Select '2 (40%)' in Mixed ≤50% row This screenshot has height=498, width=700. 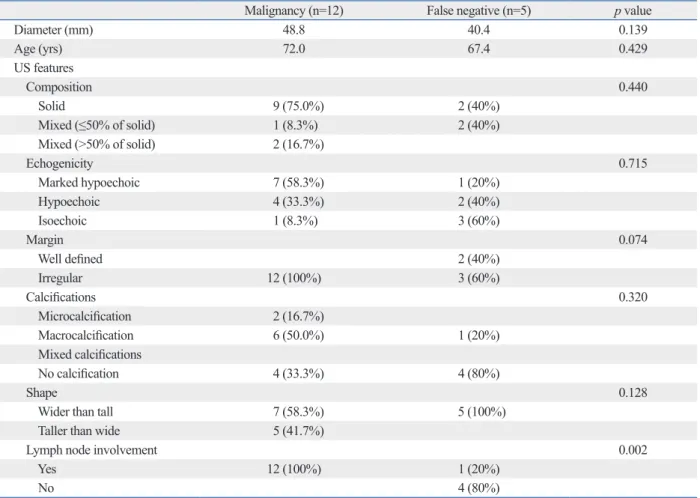479,125
